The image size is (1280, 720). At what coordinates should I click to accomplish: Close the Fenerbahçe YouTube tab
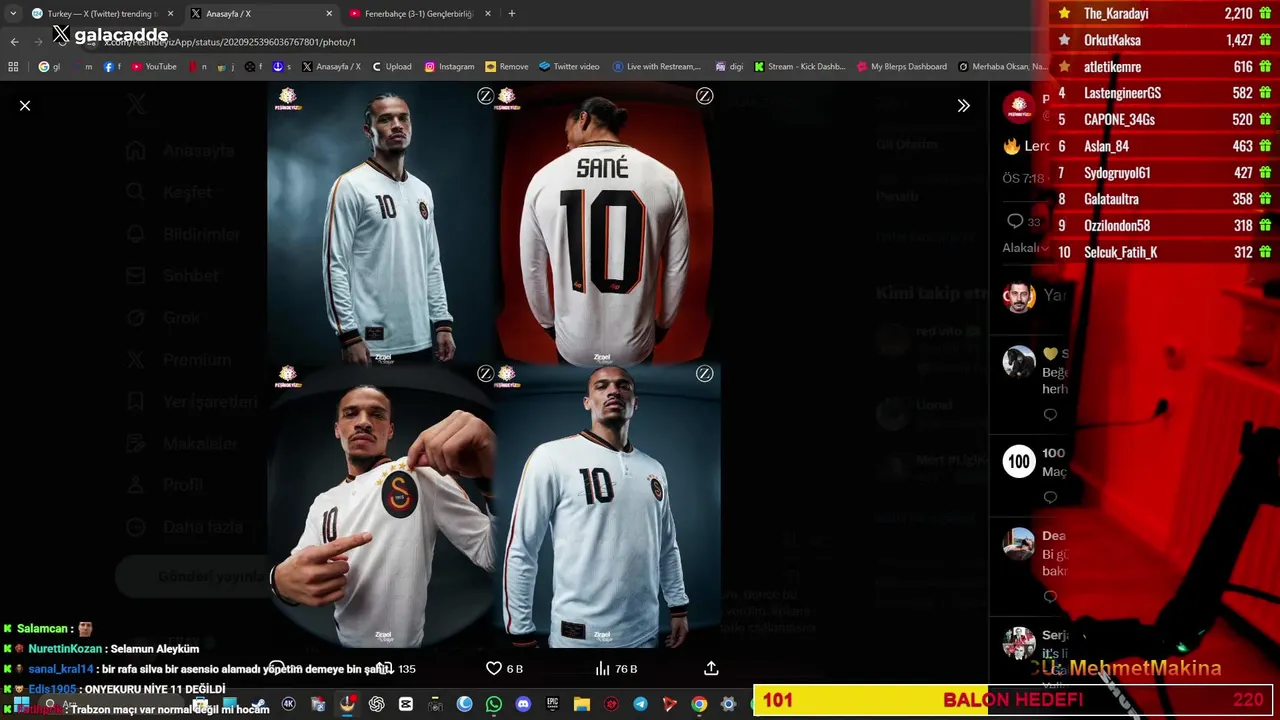click(x=488, y=14)
